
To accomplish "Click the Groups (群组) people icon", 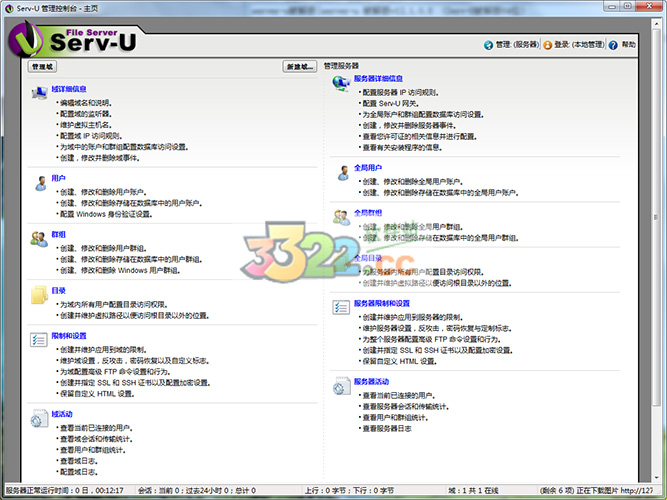I will pos(39,239).
